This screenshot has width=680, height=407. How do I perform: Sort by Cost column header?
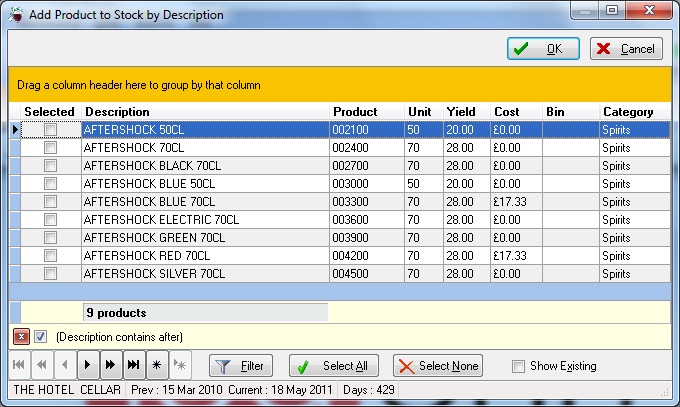click(516, 112)
